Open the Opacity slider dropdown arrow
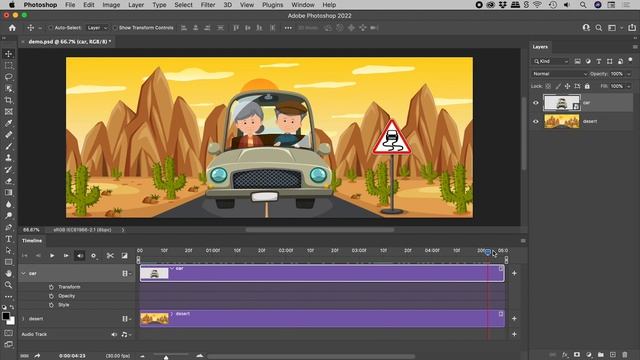640x360 pixels. [629, 74]
